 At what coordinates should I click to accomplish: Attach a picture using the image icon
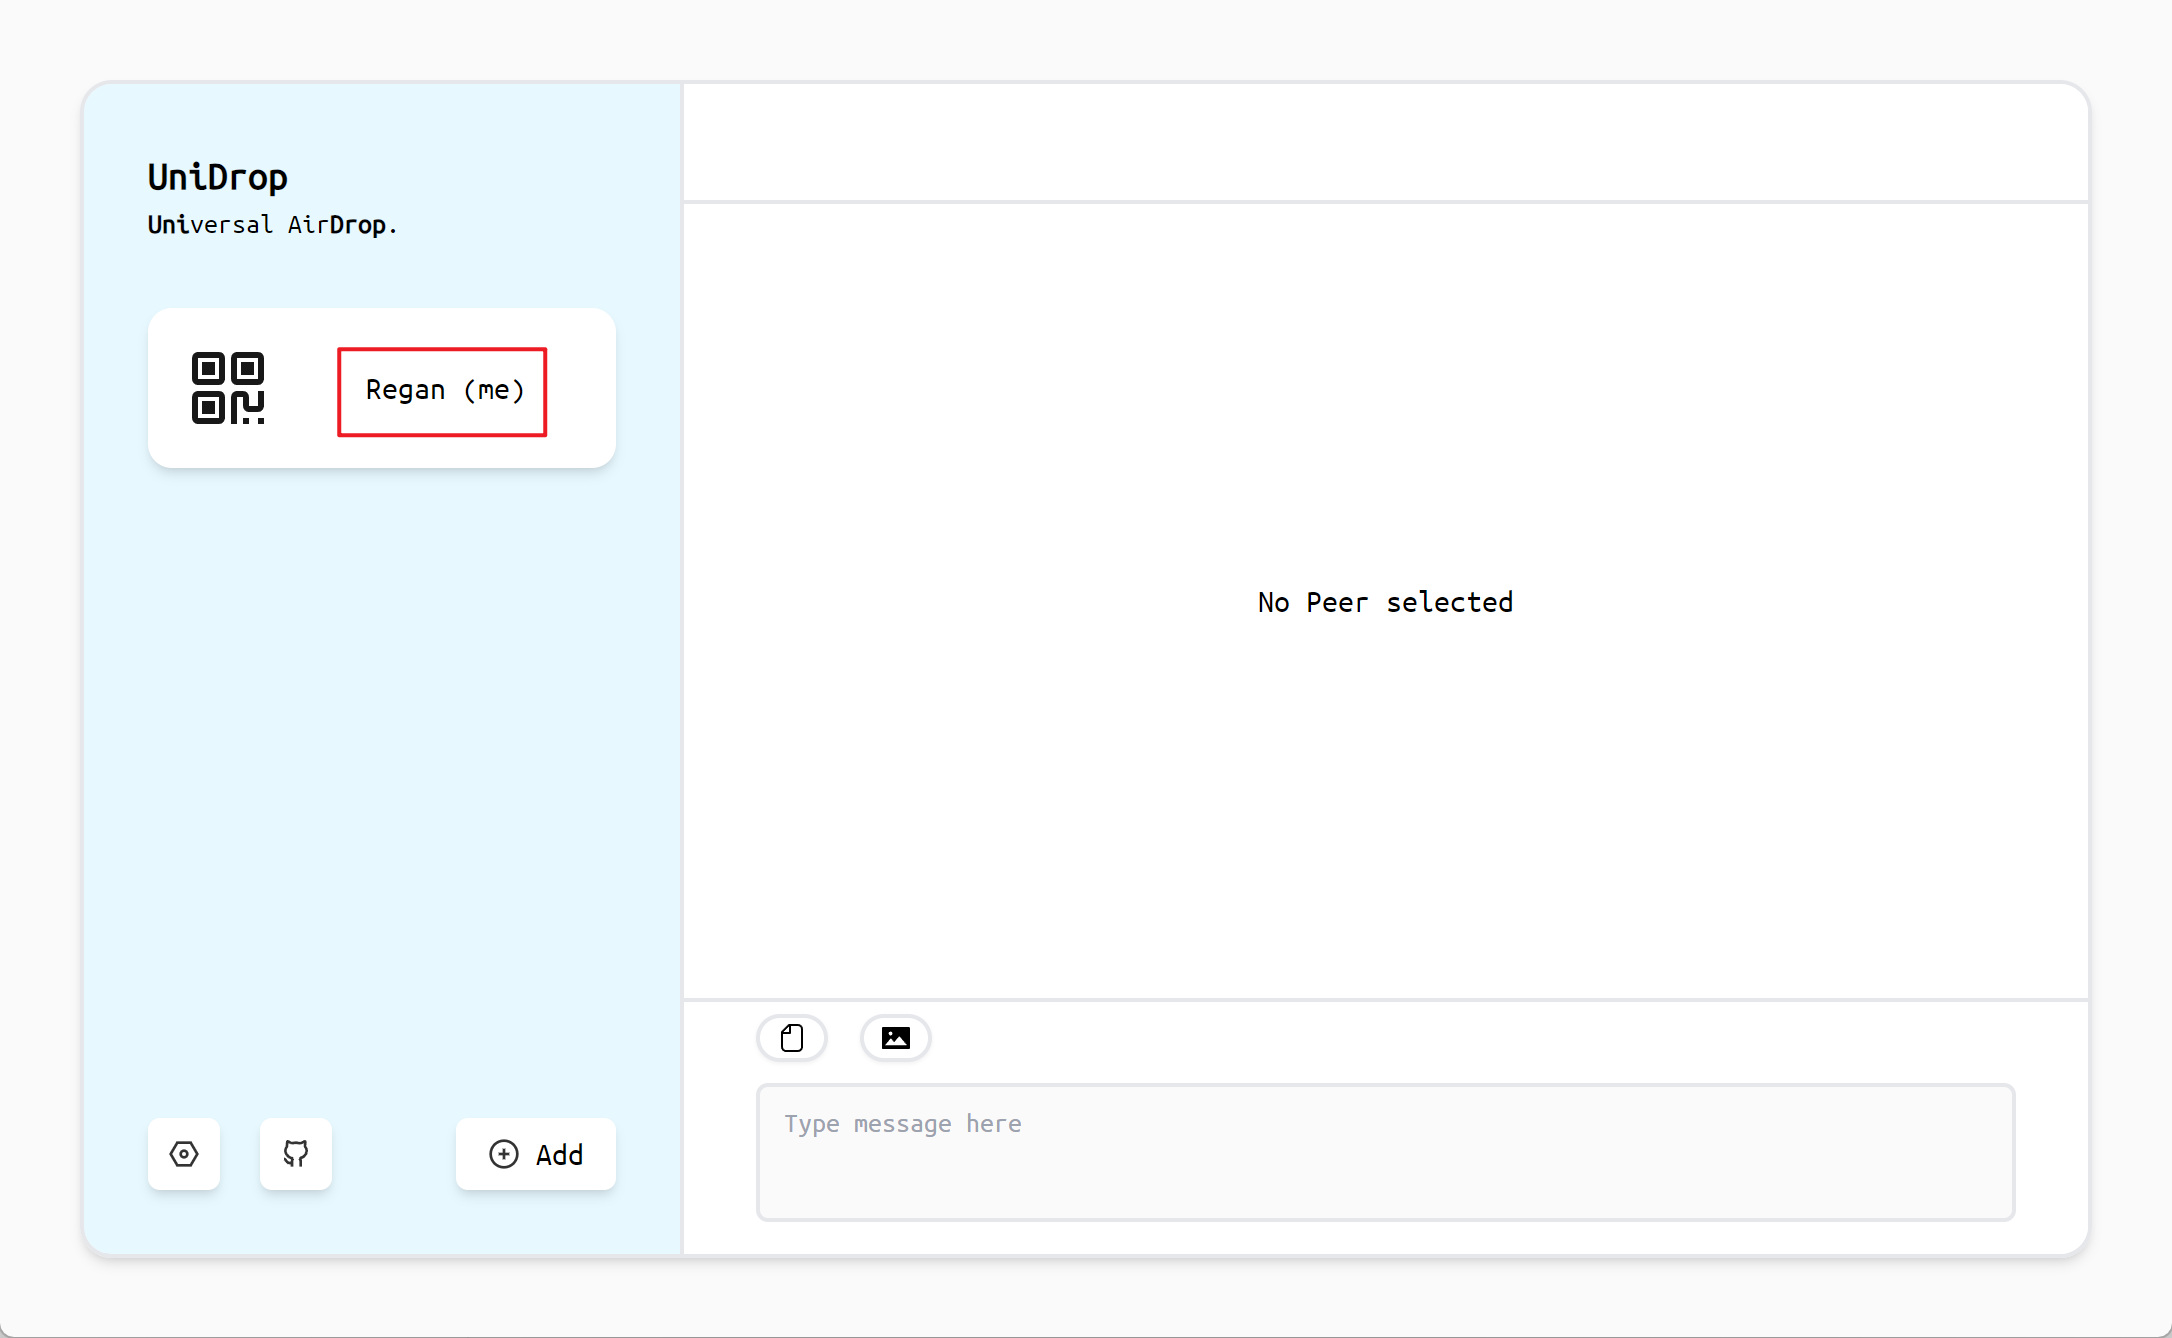(x=896, y=1038)
